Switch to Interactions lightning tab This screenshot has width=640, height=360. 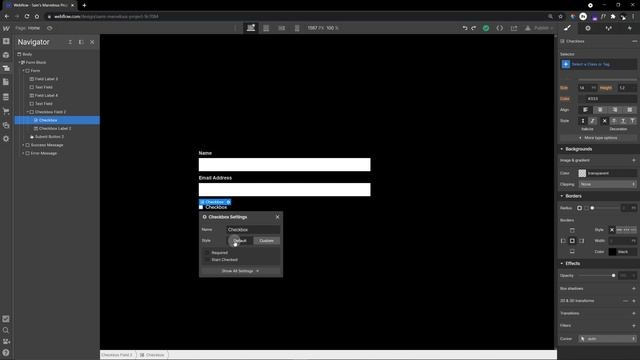click(x=629, y=28)
